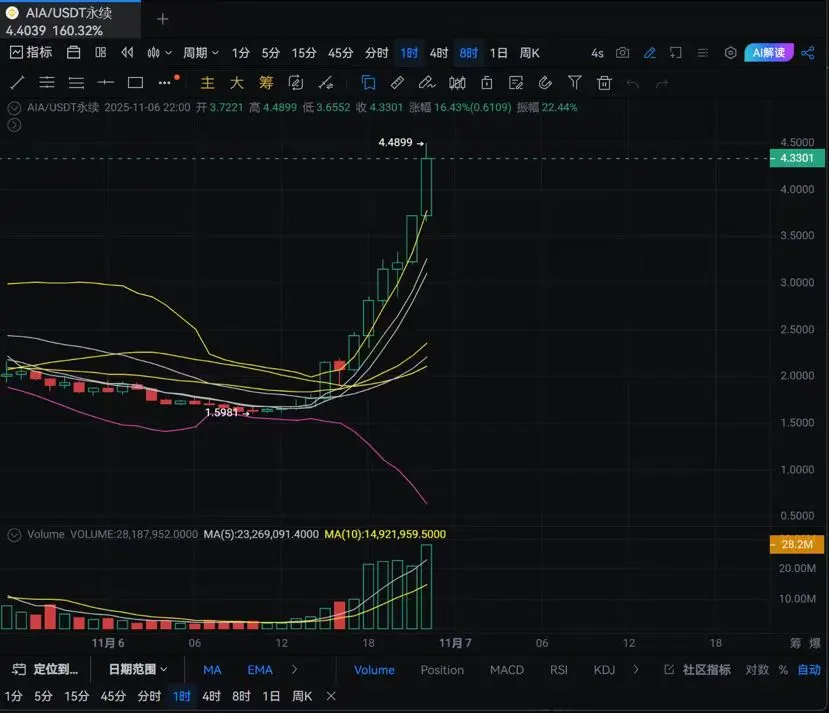Select the trend line drawing tool

pyautogui.click(x=17, y=82)
